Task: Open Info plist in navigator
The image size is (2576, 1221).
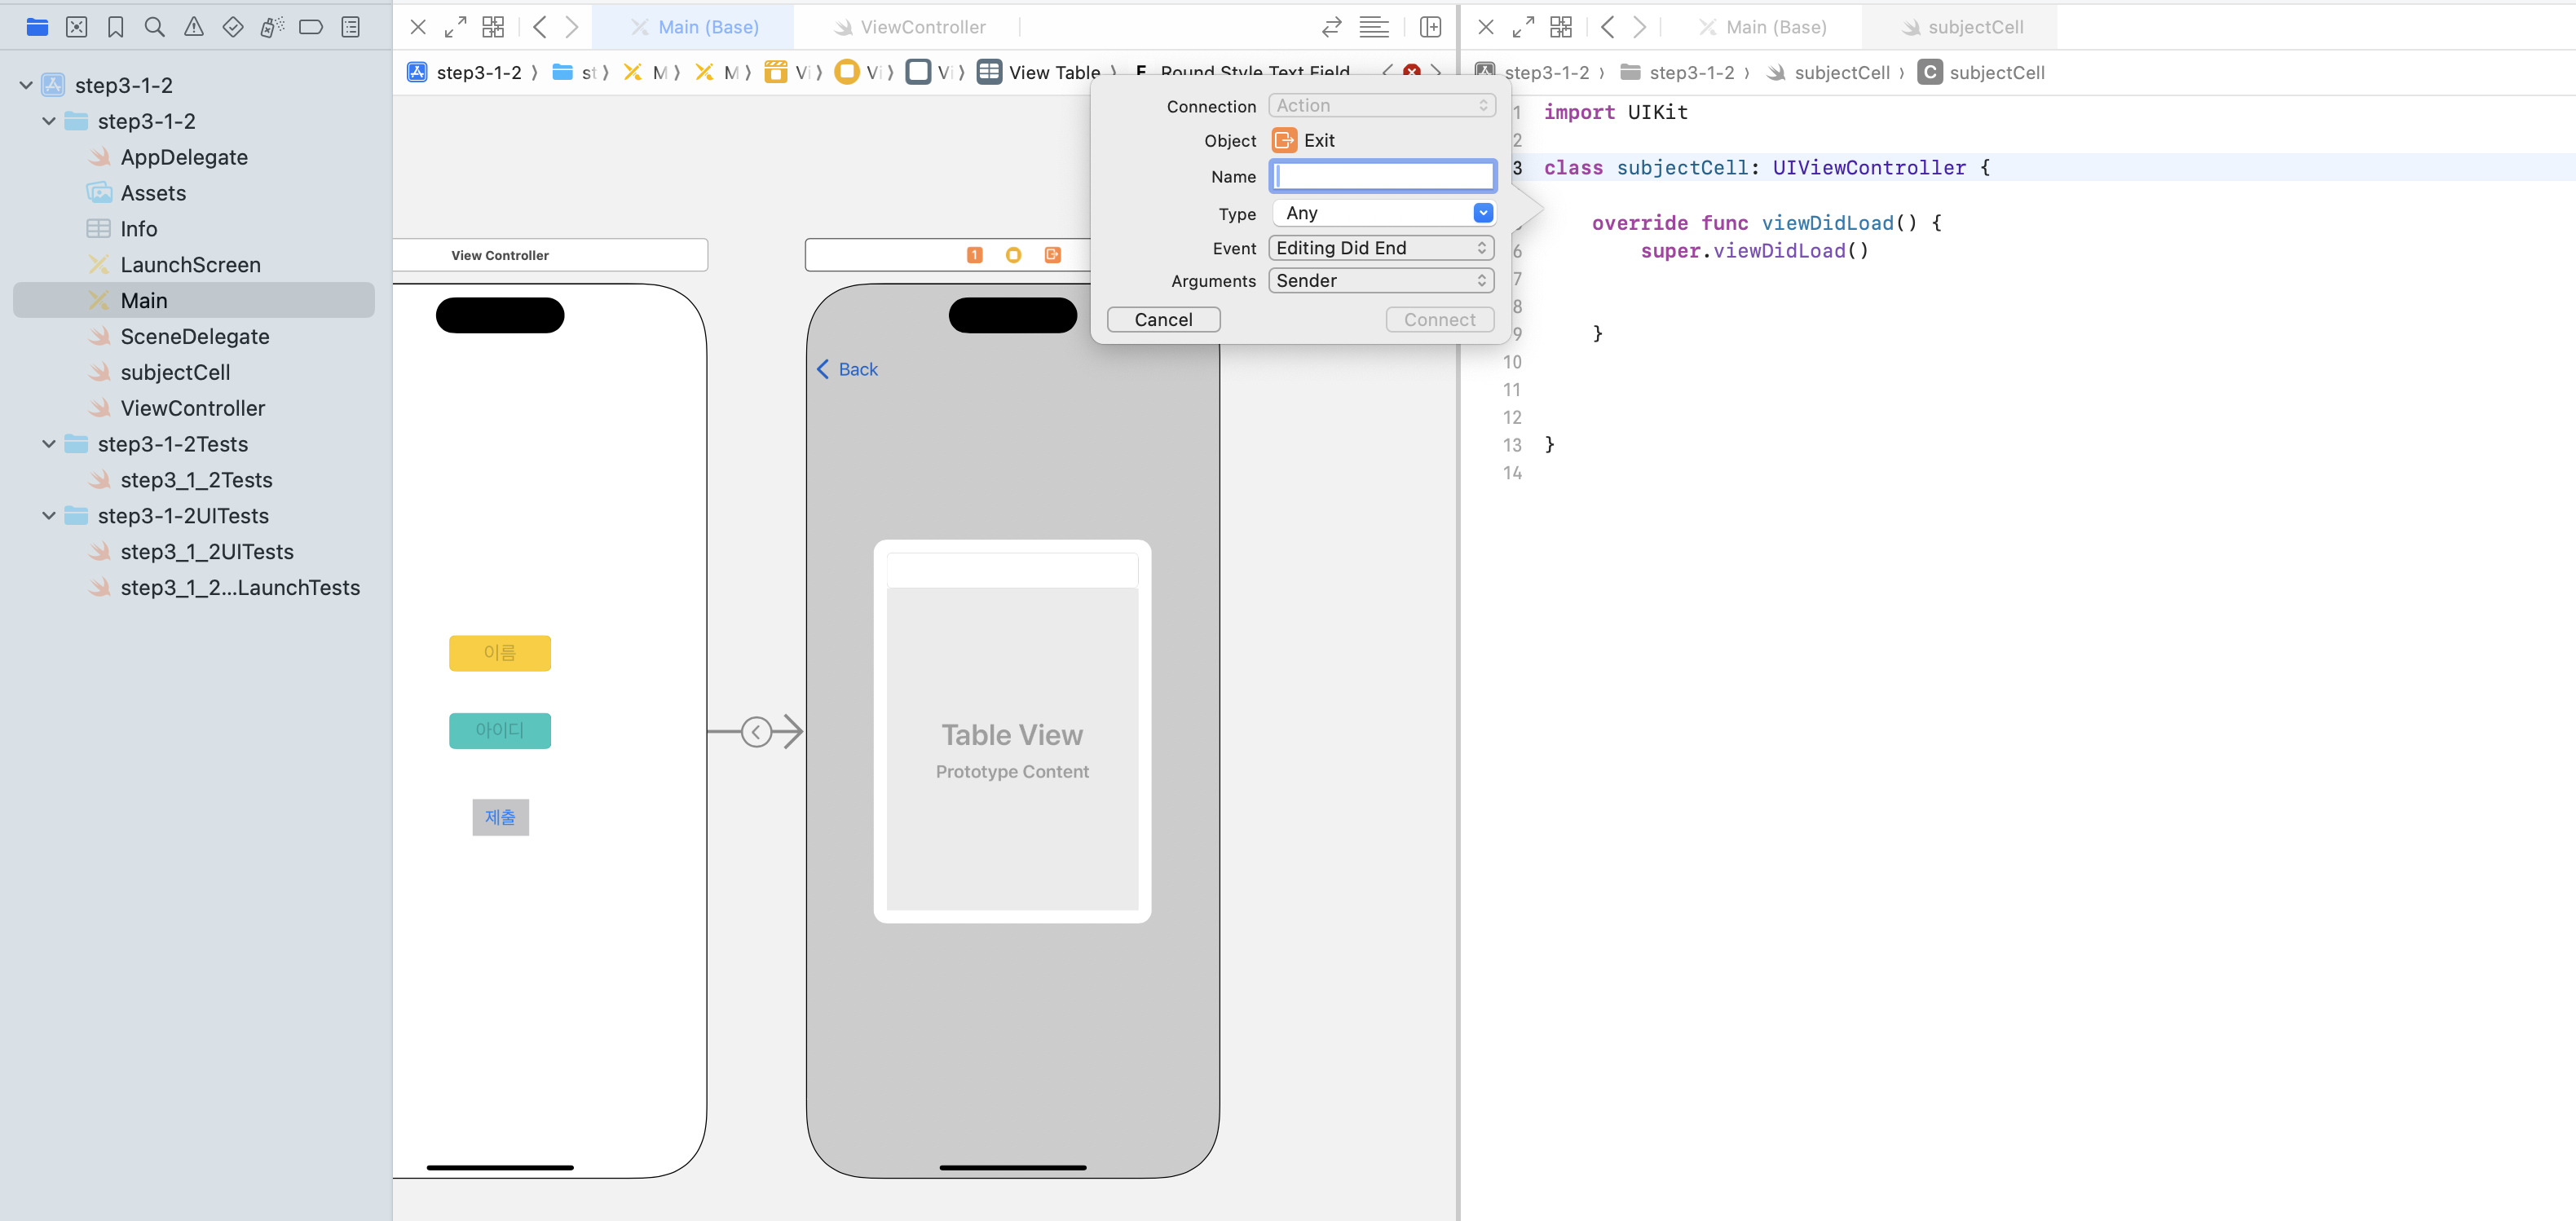Action: coord(139,229)
